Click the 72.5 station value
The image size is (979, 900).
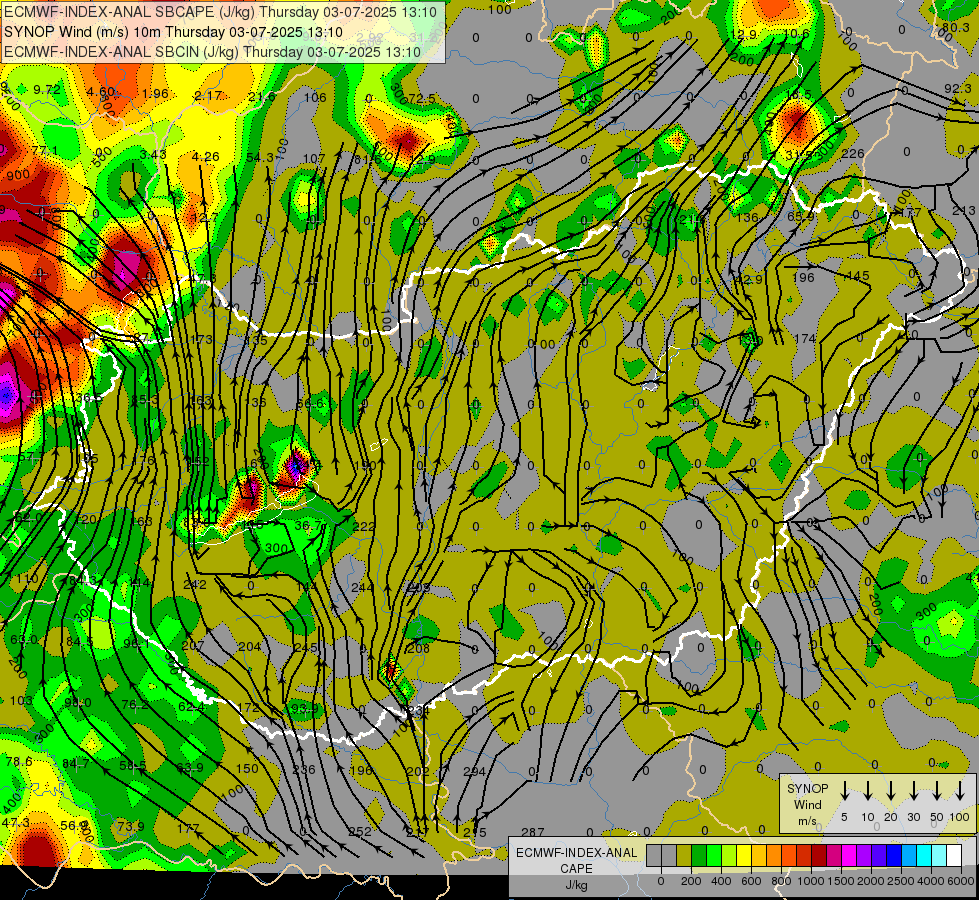[421, 99]
